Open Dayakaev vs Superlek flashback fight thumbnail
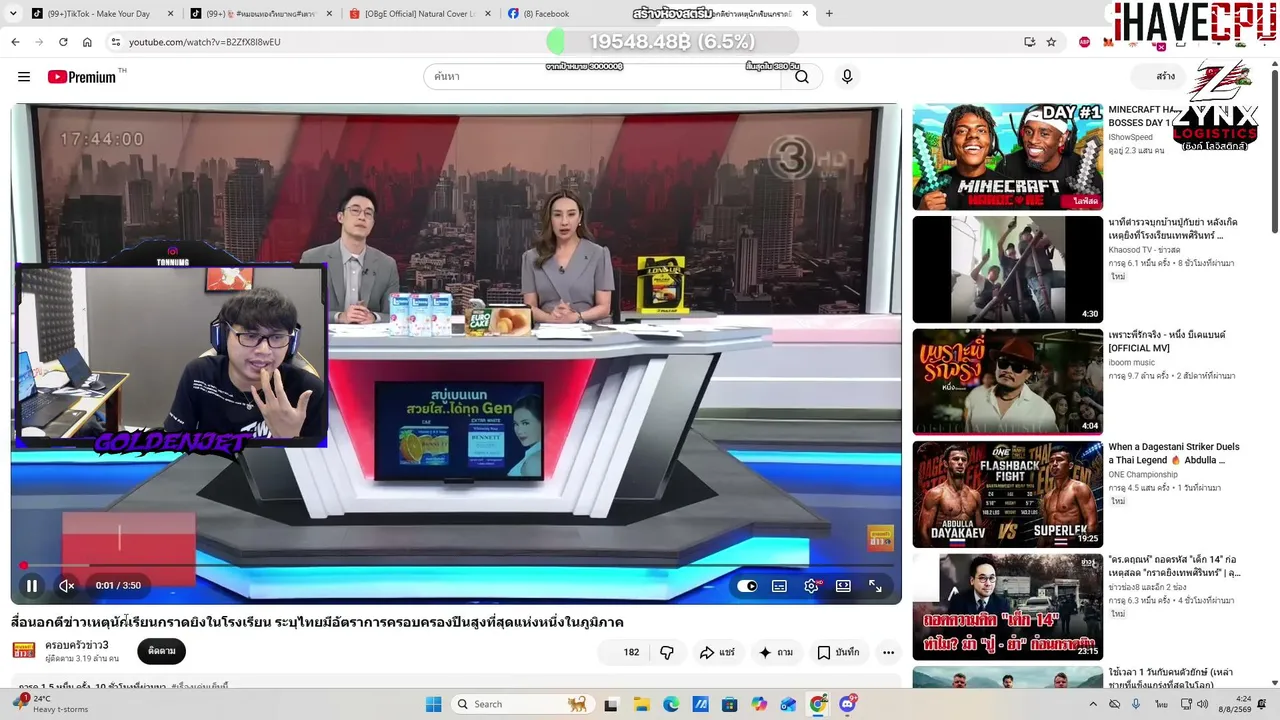This screenshot has height=720, width=1280. (x=1007, y=494)
